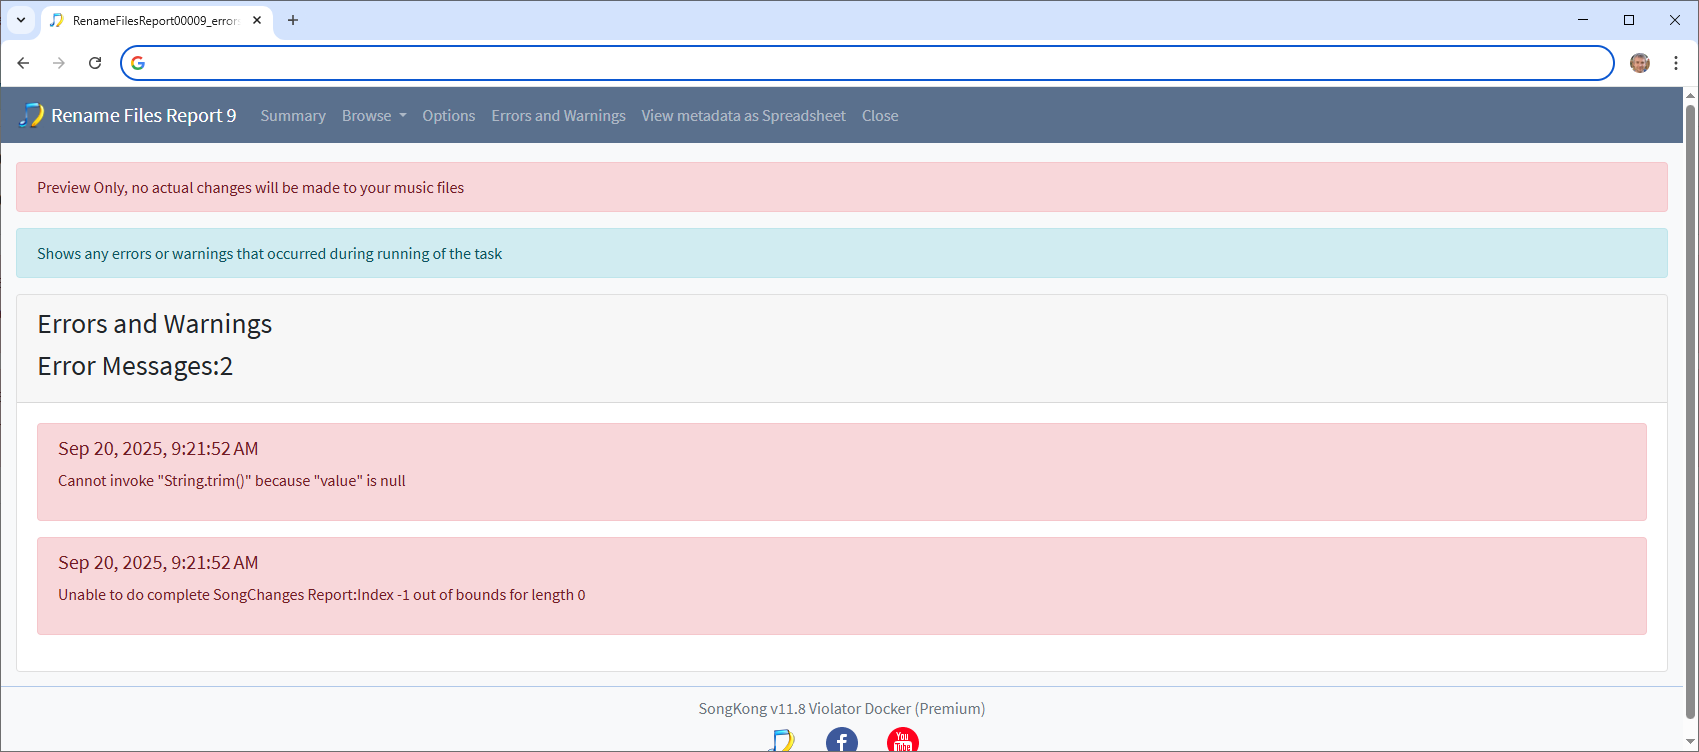The image size is (1699, 752).
Task: Click the SongKong logo icon in navbar
Action: (32, 115)
